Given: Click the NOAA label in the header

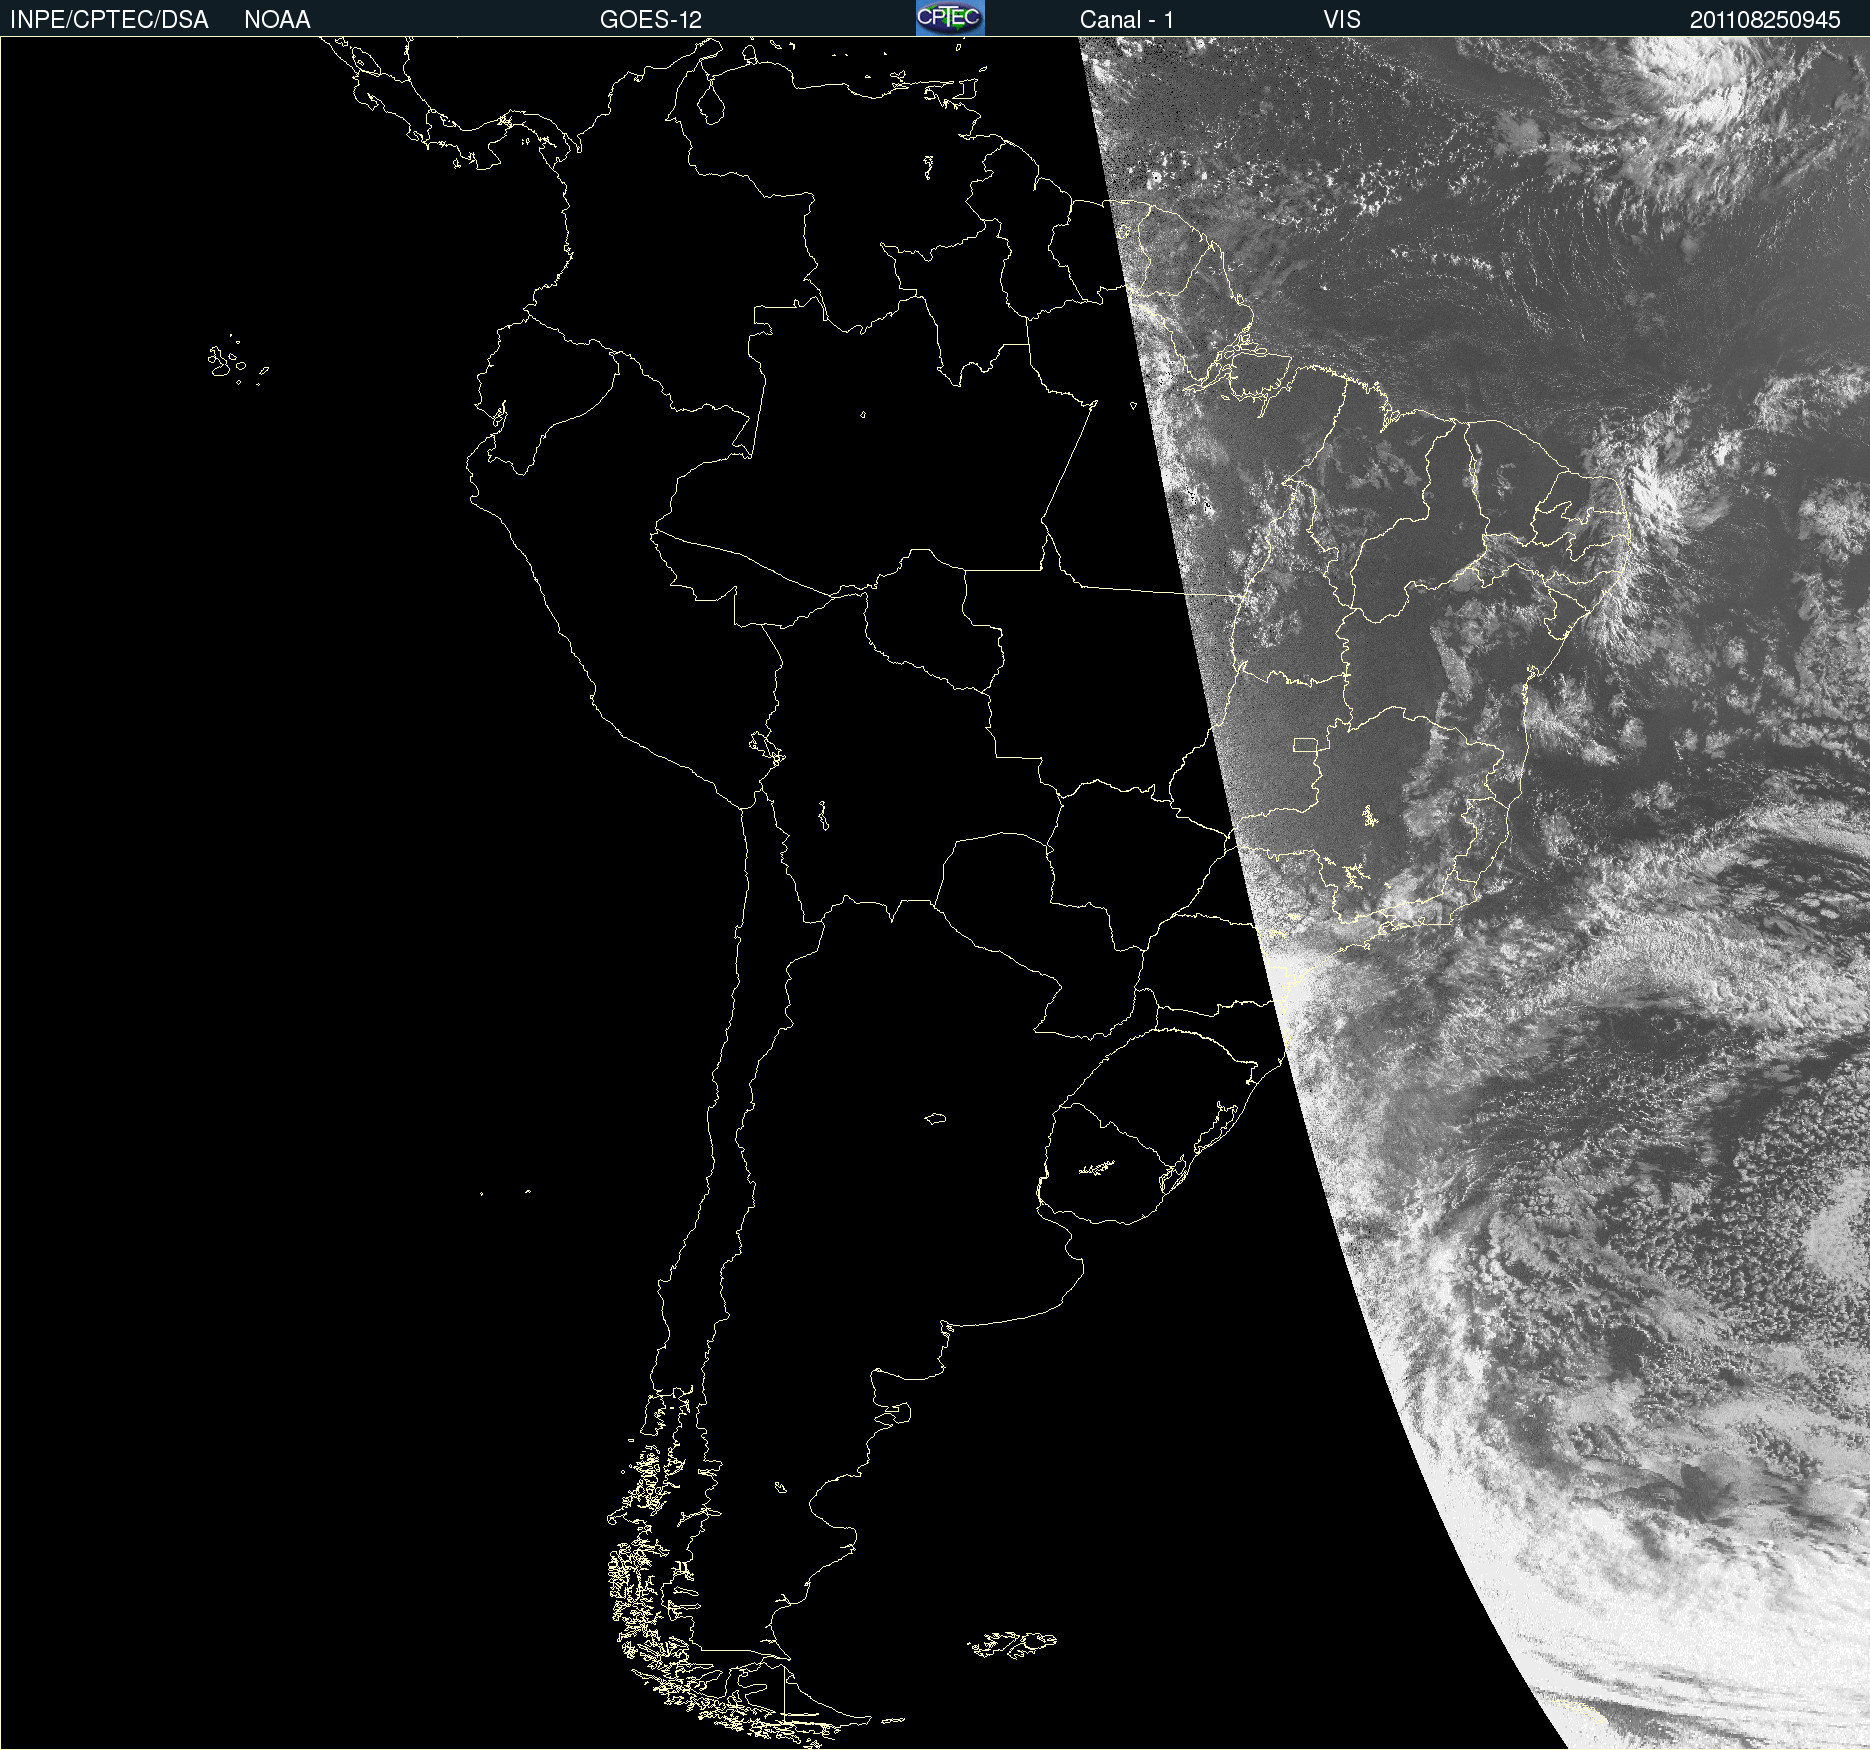Looking at the screenshot, I should (277, 20).
